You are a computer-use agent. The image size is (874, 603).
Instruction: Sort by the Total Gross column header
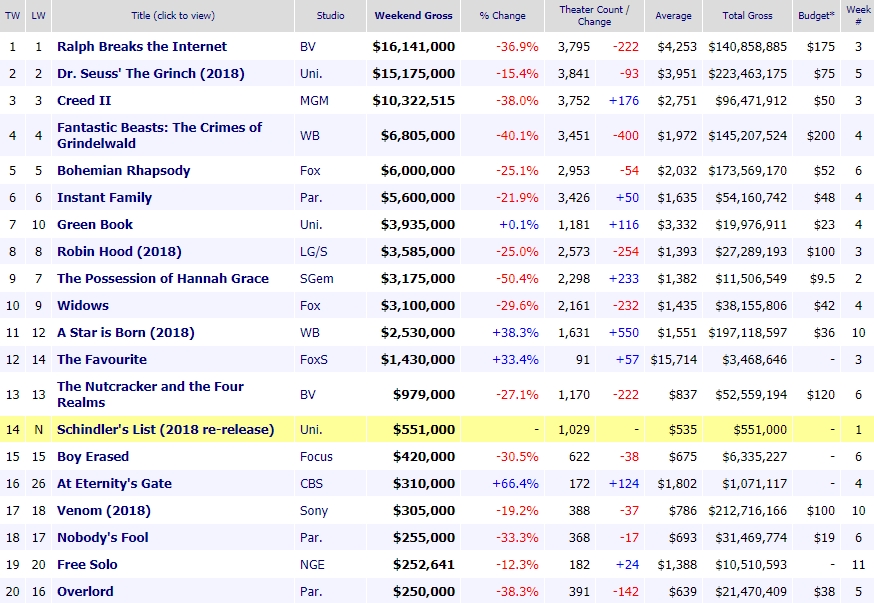coord(747,16)
